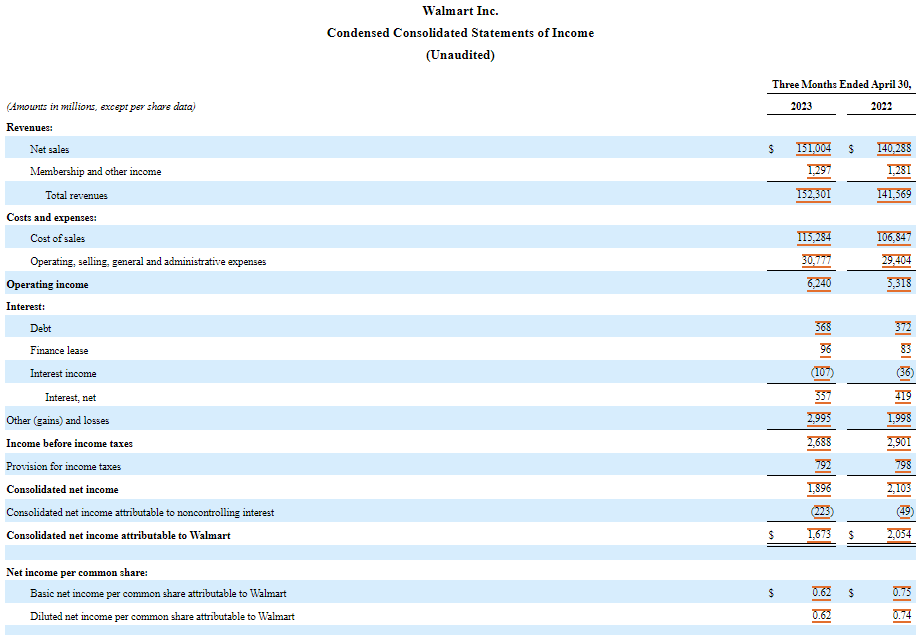Open 2022 basic net income per share 0.75
Screen dimensions: 922x635
point(901,593)
